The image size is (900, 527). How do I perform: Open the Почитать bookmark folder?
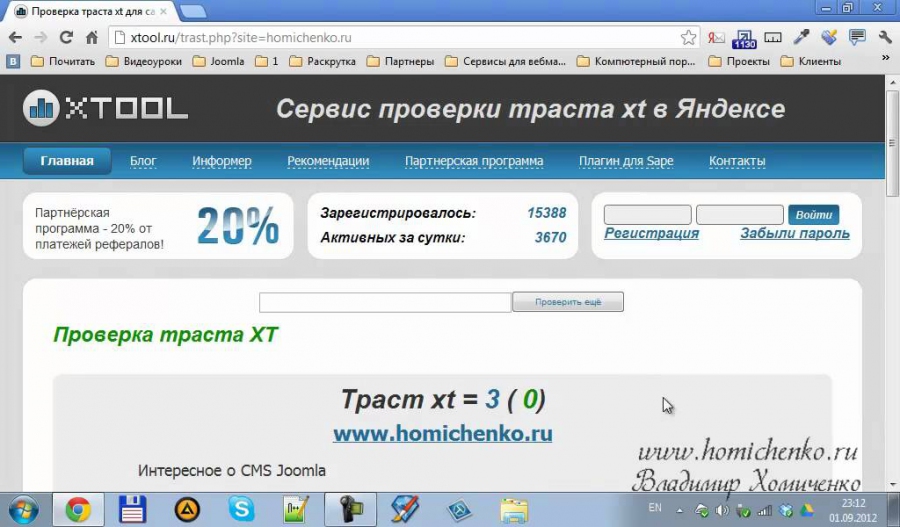63,61
